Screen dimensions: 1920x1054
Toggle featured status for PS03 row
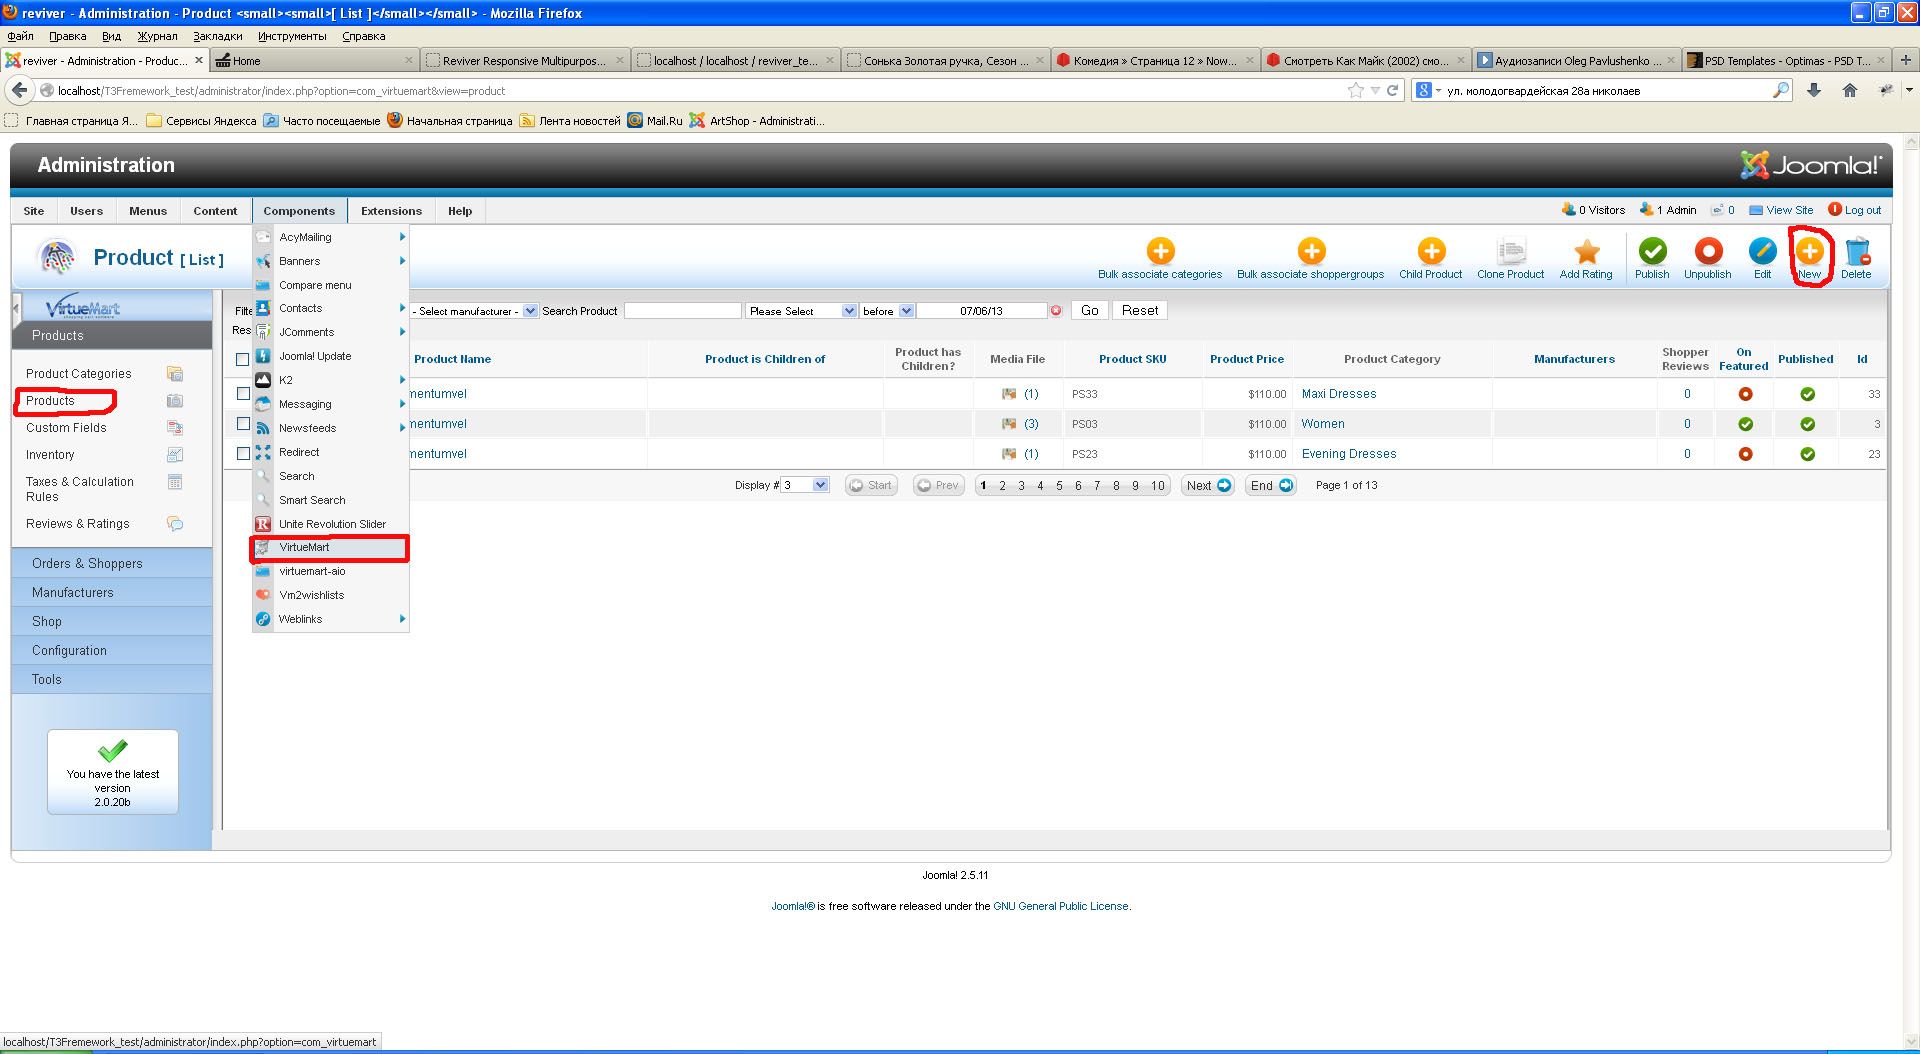(x=1745, y=424)
